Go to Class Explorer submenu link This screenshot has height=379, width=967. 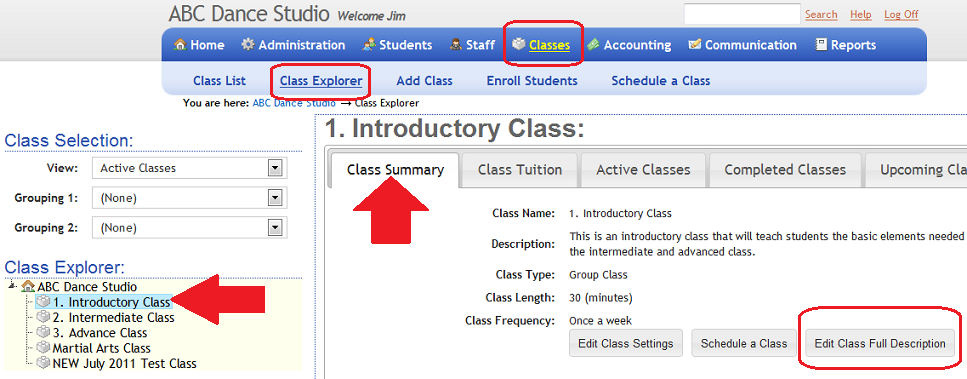pos(321,81)
